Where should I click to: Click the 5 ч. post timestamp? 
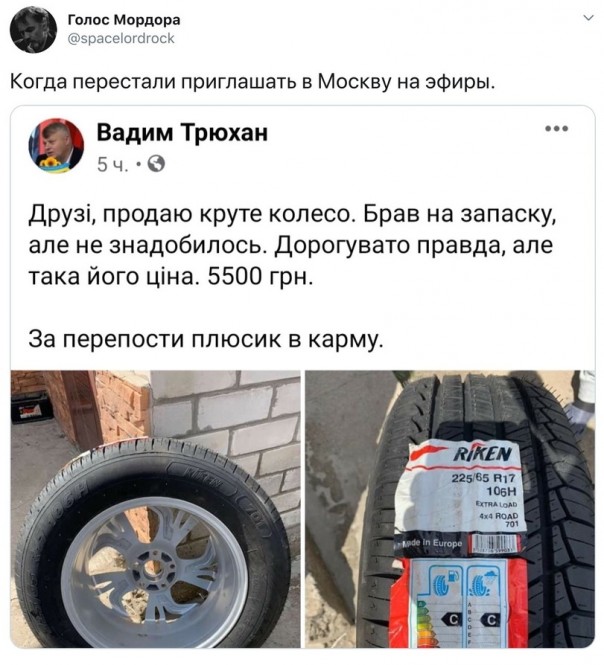pyautogui.click(x=112, y=165)
